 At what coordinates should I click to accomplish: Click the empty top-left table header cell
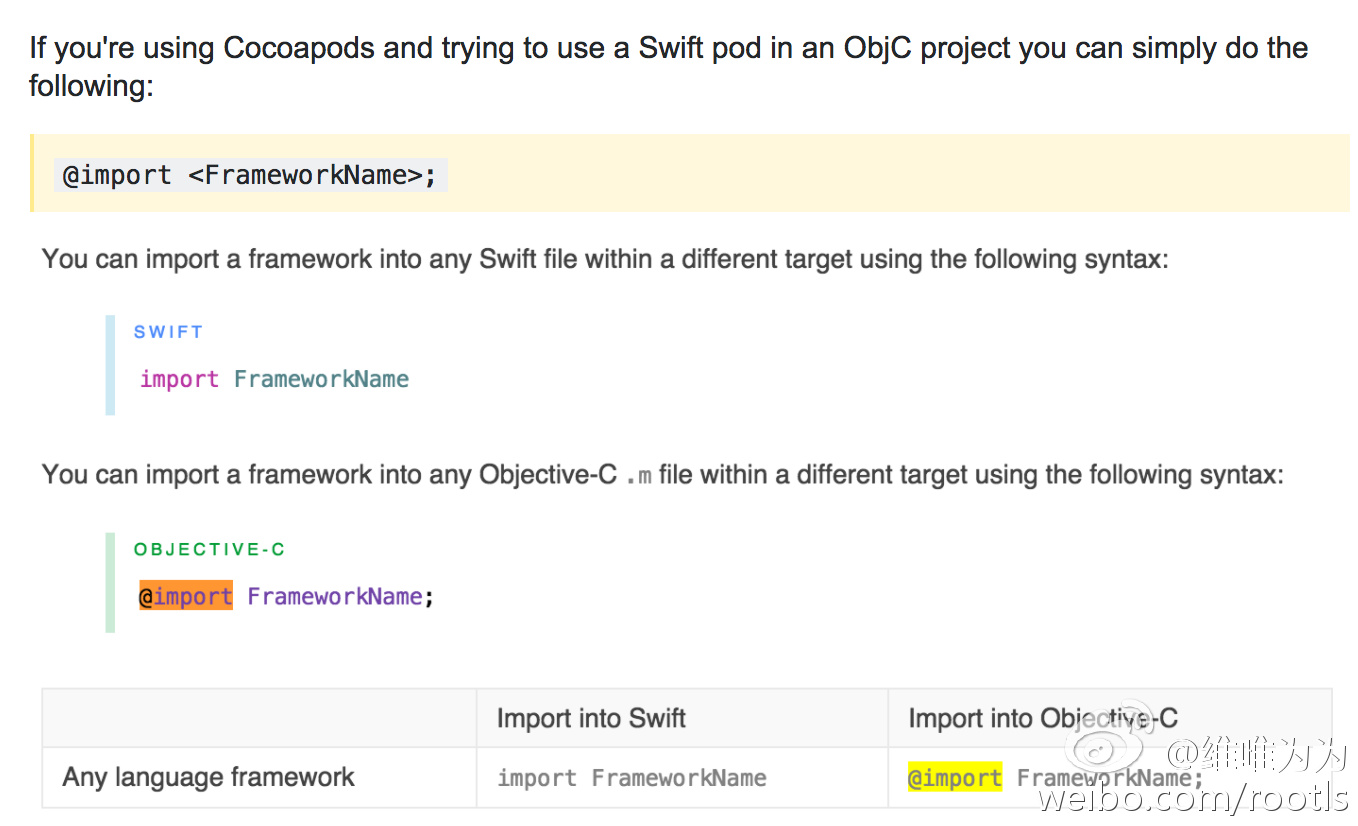click(258, 718)
